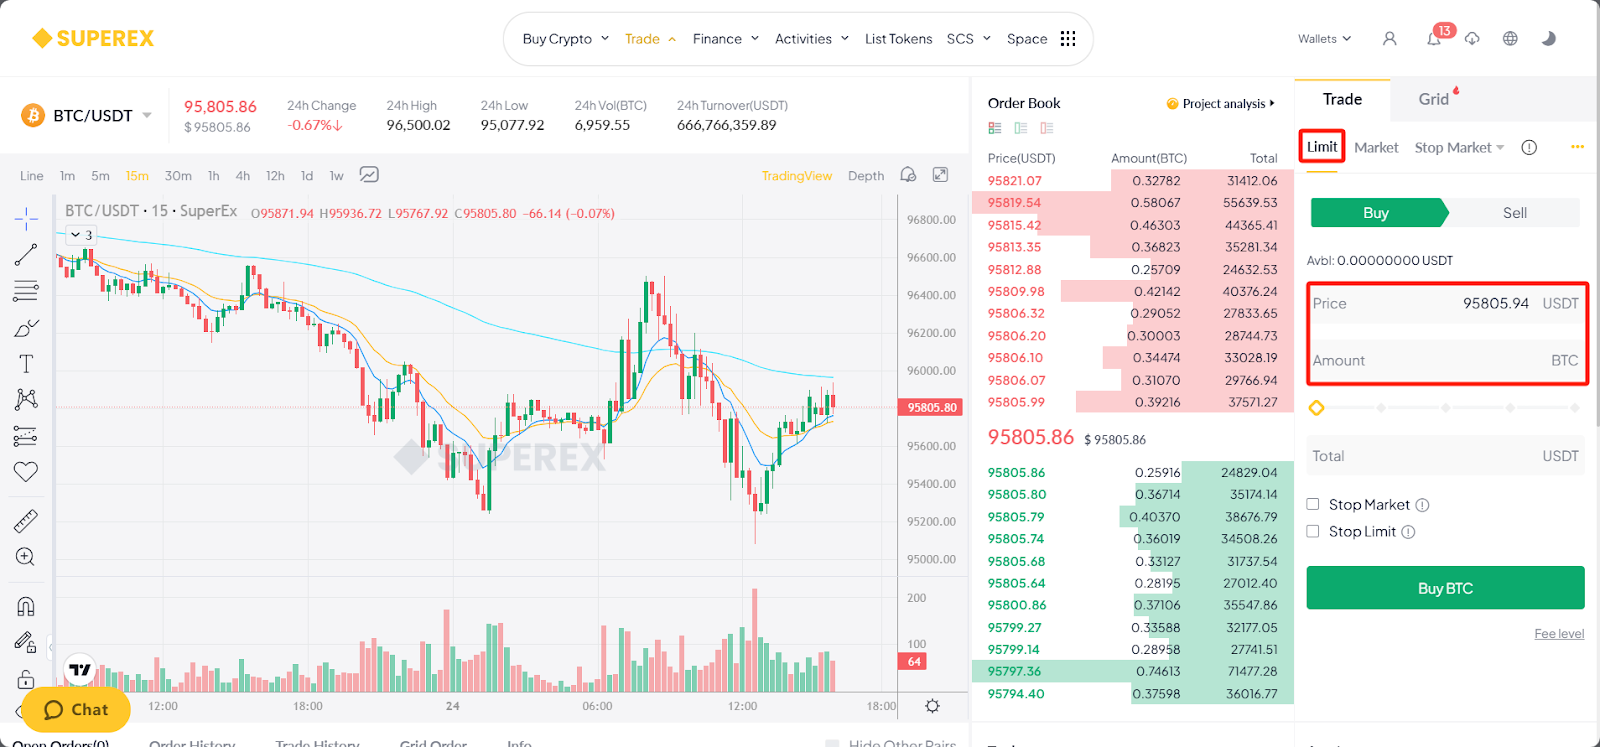Open the notifications bell with 13 badge
The height and width of the screenshot is (747, 1600).
point(1434,38)
